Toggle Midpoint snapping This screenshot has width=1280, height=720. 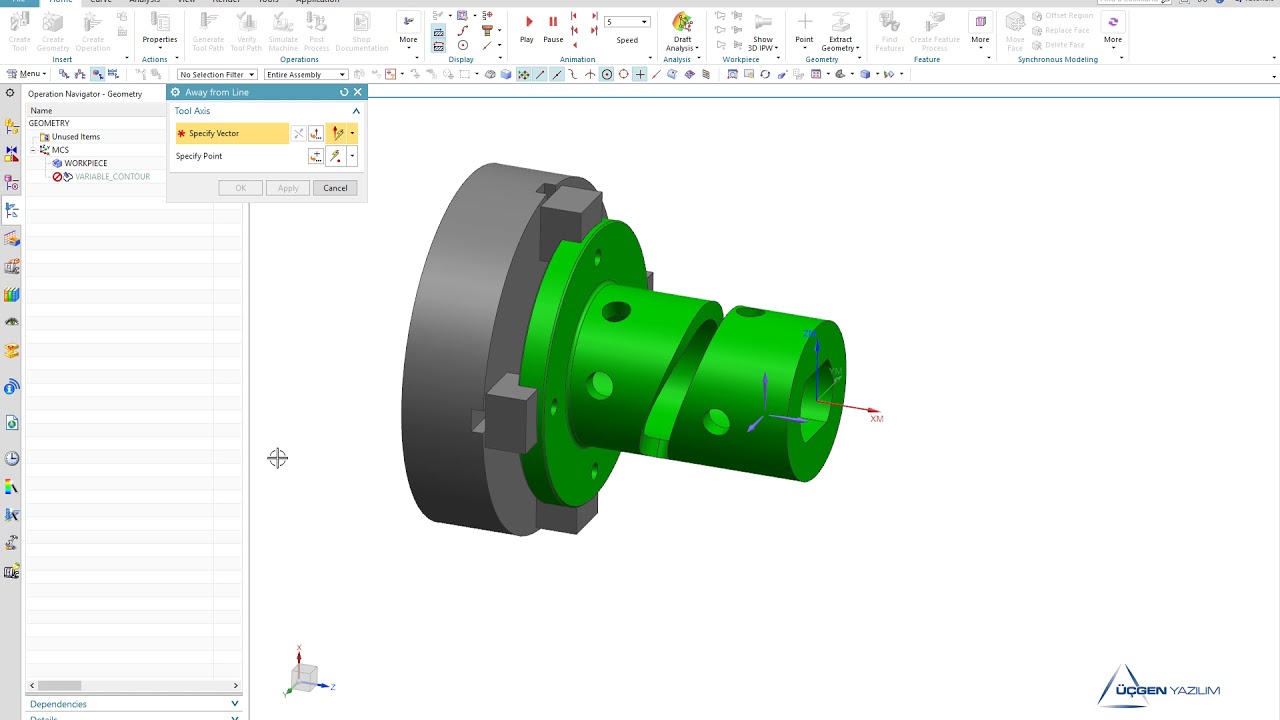click(557, 74)
